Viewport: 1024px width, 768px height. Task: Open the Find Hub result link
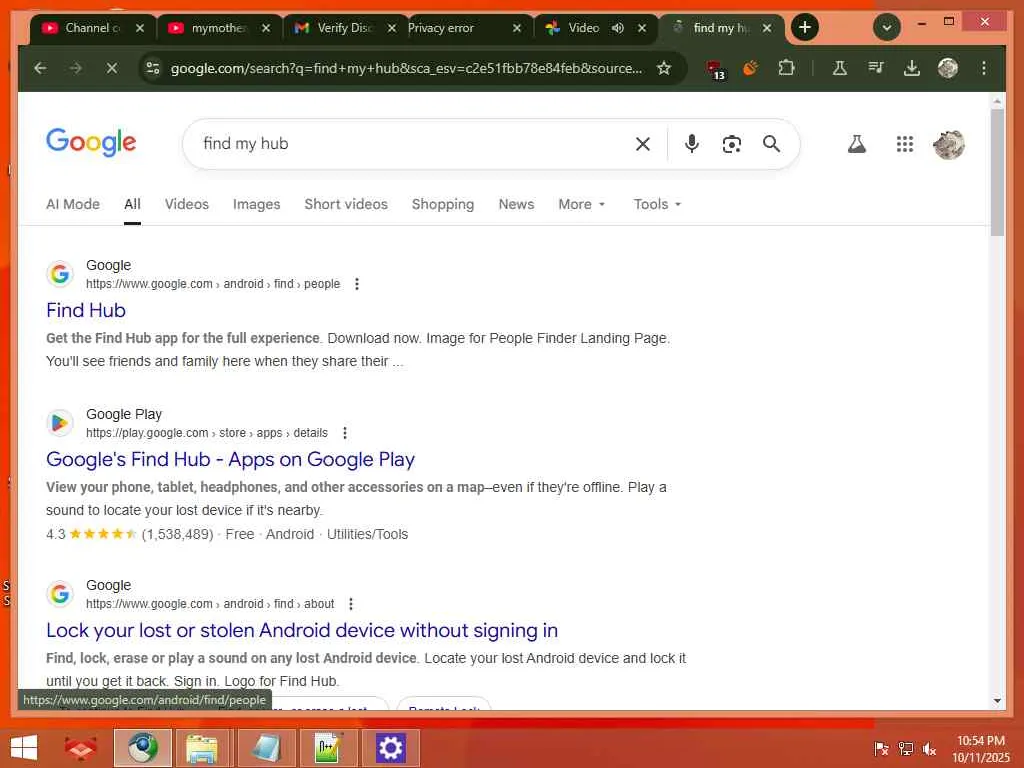(x=86, y=310)
